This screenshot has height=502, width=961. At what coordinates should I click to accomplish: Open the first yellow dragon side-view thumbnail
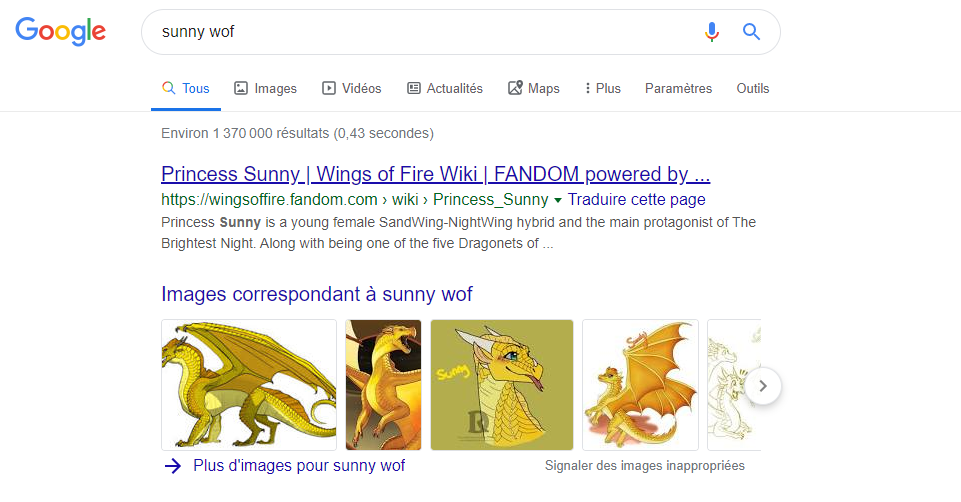(x=249, y=385)
